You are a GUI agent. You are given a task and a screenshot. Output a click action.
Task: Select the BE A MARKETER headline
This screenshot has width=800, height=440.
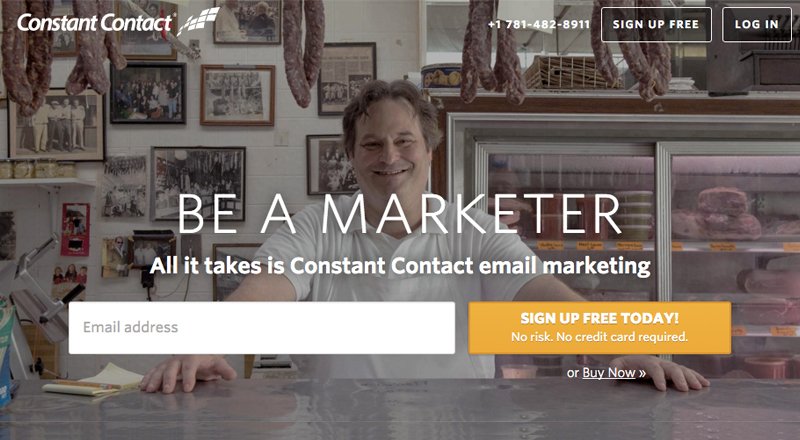(x=399, y=213)
